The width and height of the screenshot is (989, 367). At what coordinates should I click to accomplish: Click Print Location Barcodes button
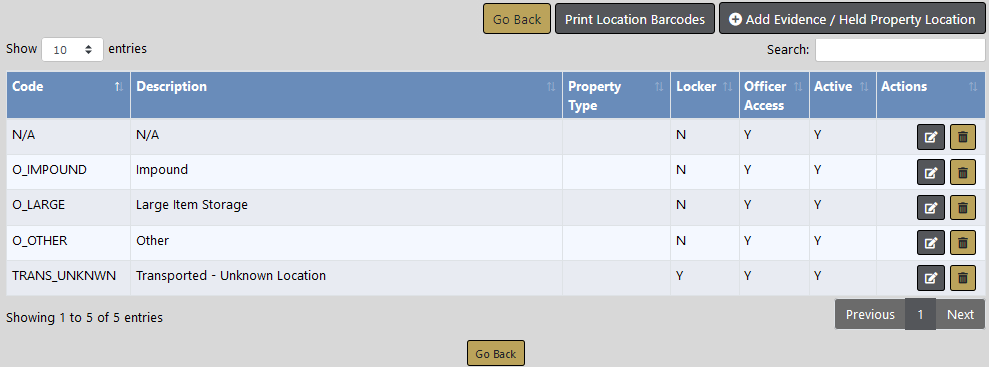635,19
